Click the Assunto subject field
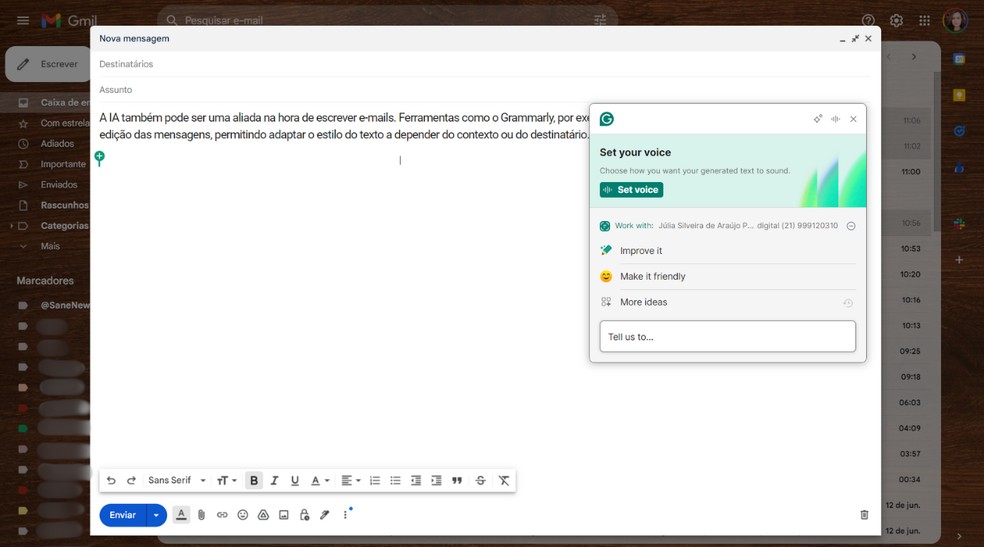This screenshot has width=984, height=547. [484, 90]
